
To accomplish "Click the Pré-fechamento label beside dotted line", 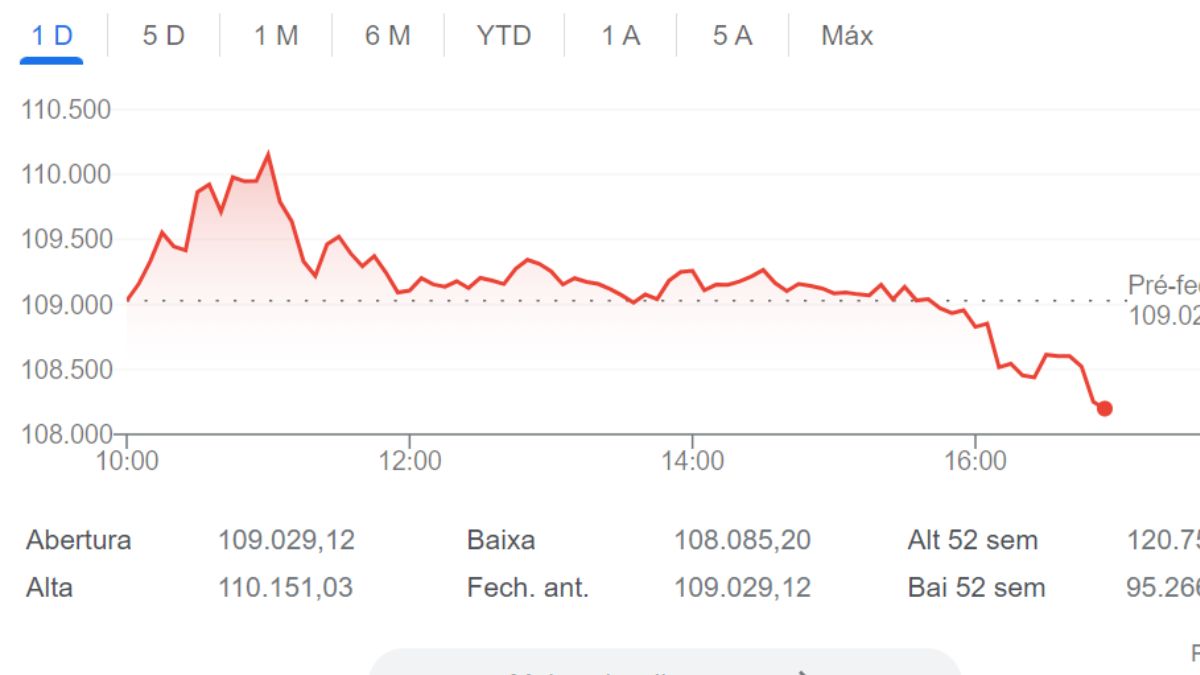I will click(x=1163, y=285).
